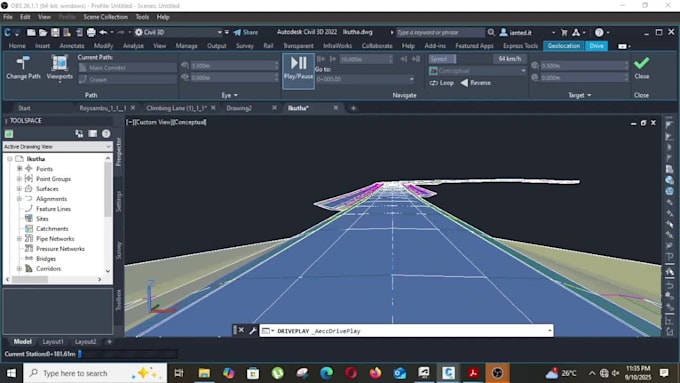Click the Sites icon in the tree
The height and width of the screenshot is (383, 680).
coord(29,218)
